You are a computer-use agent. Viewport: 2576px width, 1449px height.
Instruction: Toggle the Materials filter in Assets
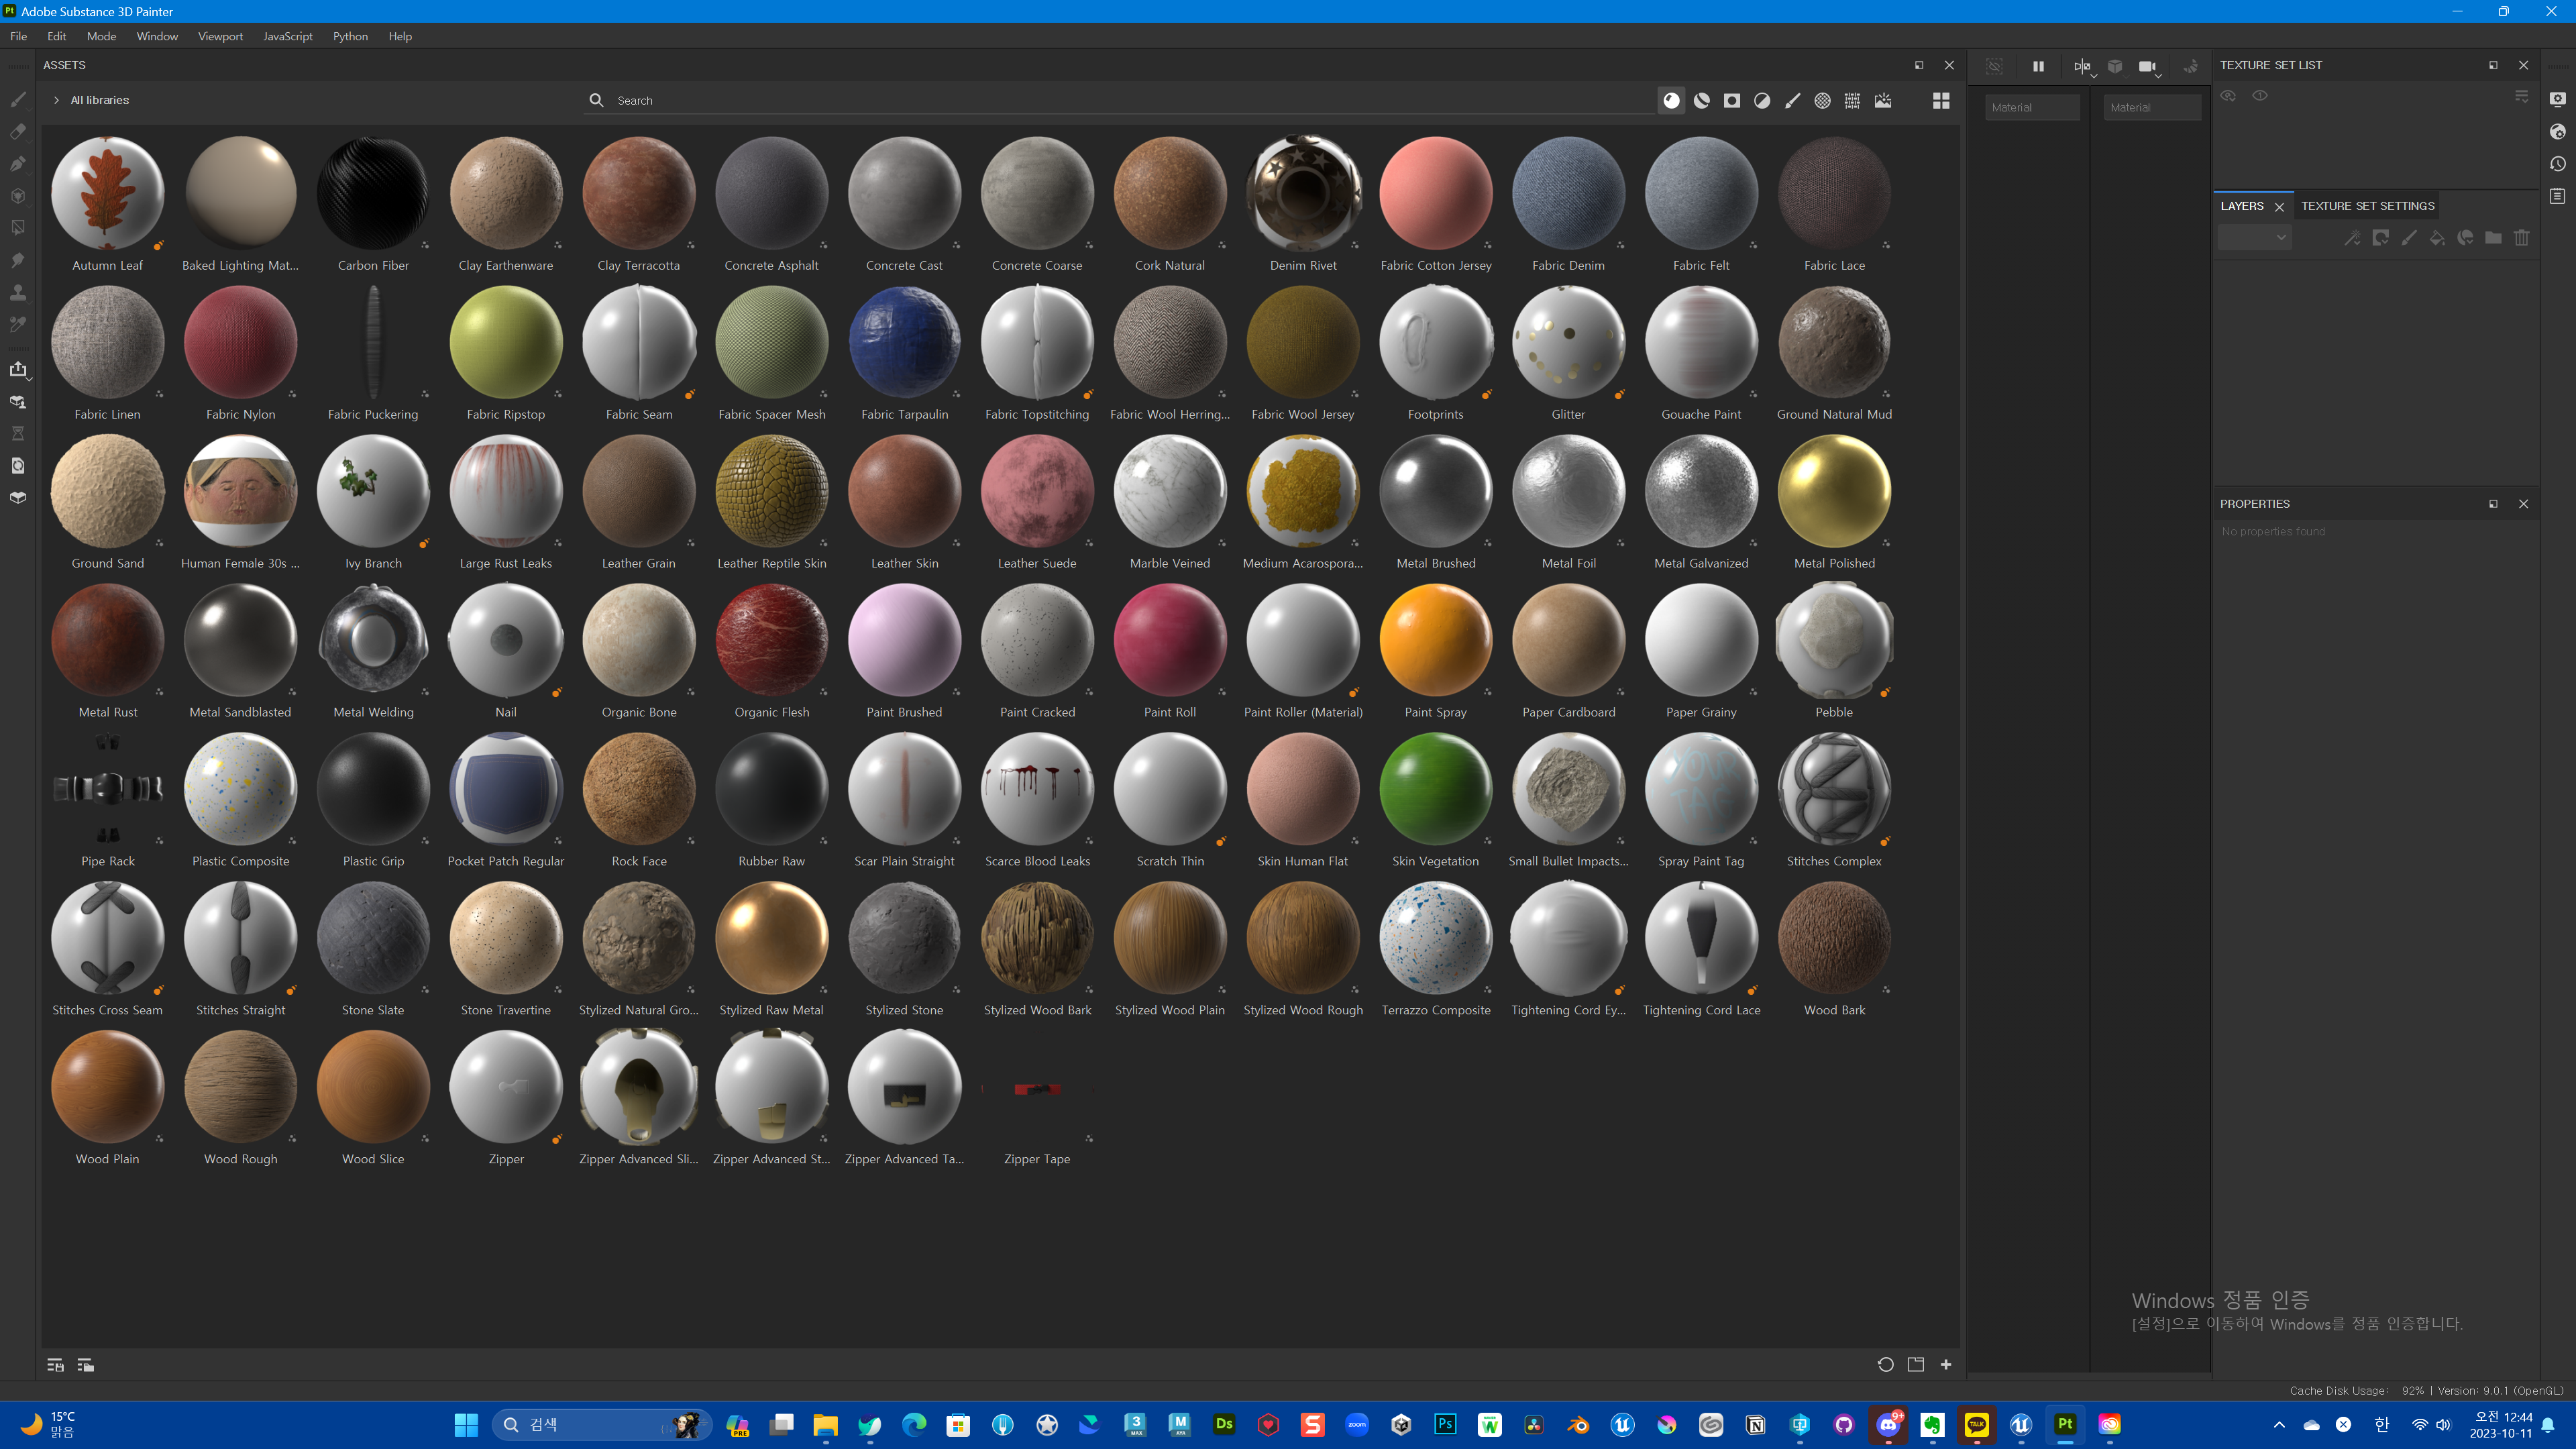pyautogui.click(x=1671, y=101)
